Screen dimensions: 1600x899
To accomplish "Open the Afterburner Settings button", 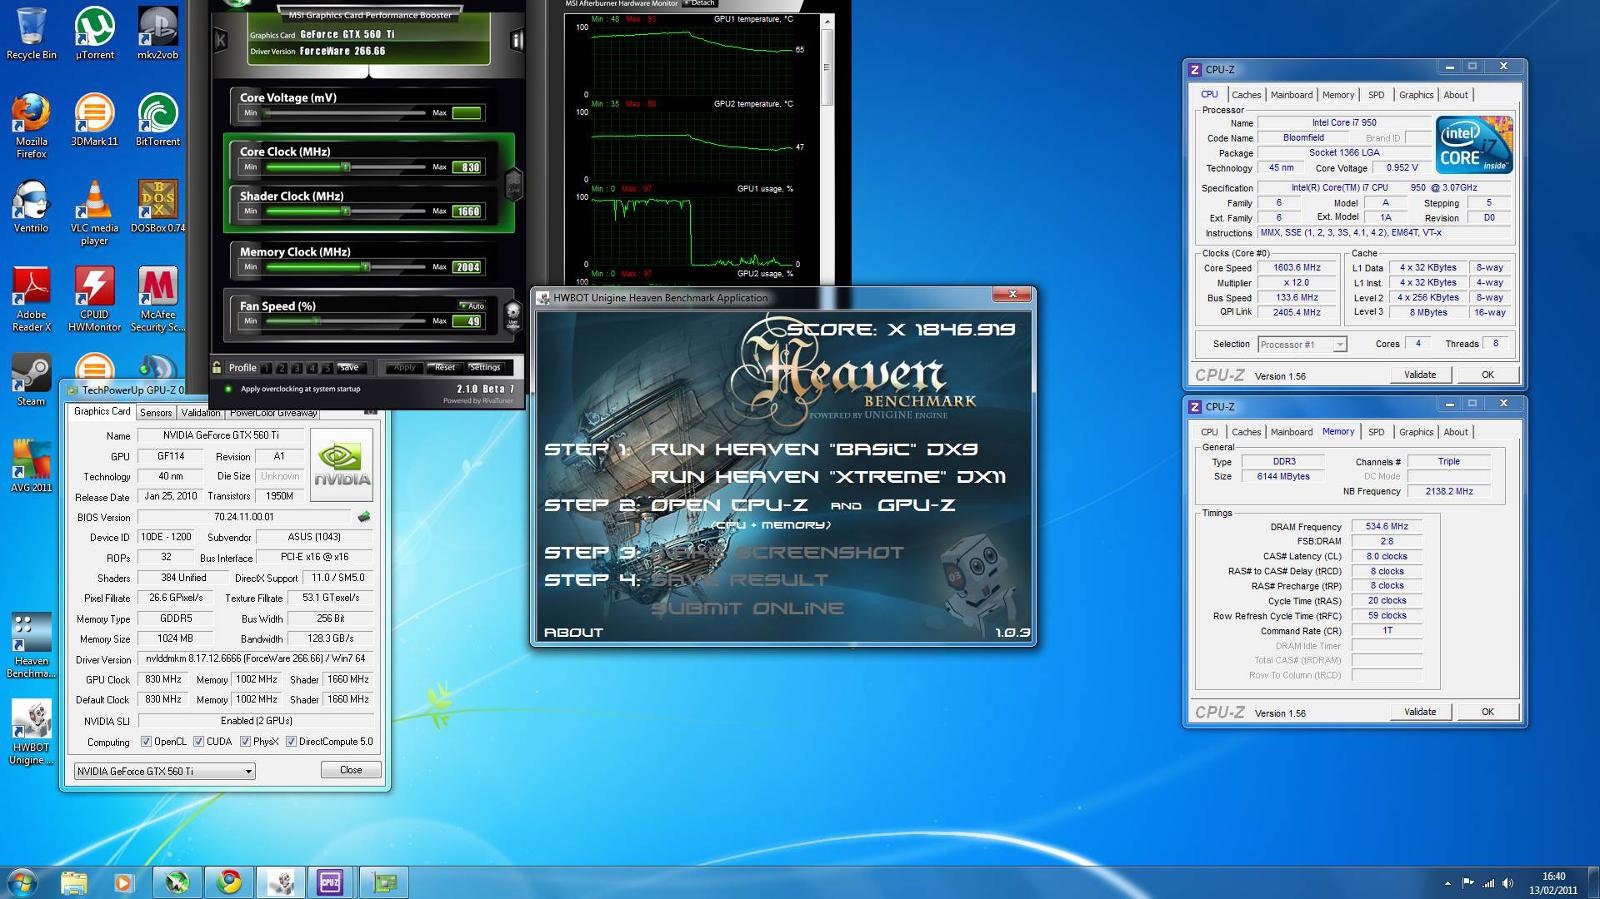I will pyautogui.click(x=485, y=367).
